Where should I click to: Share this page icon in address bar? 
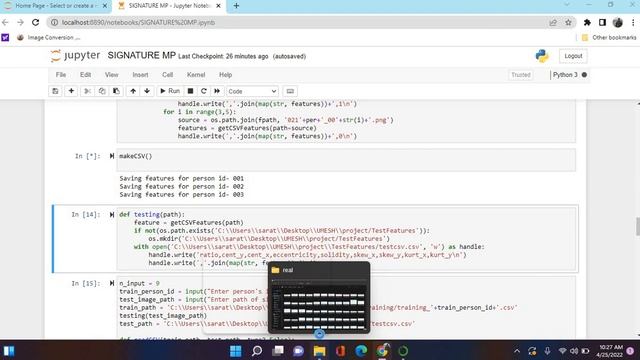553,22
